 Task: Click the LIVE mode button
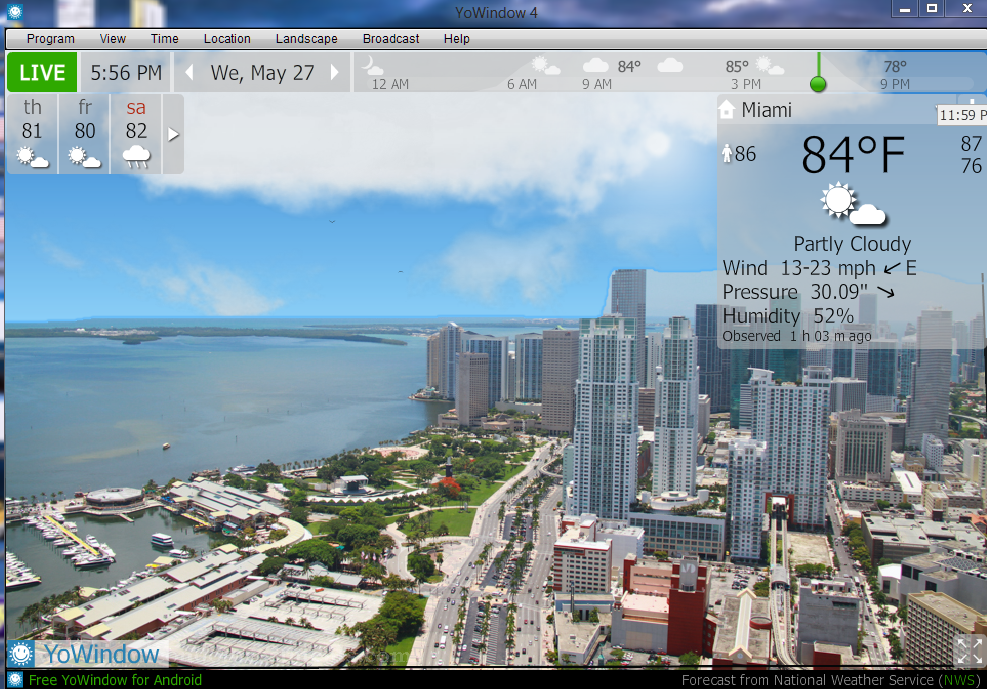pos(42,73)
